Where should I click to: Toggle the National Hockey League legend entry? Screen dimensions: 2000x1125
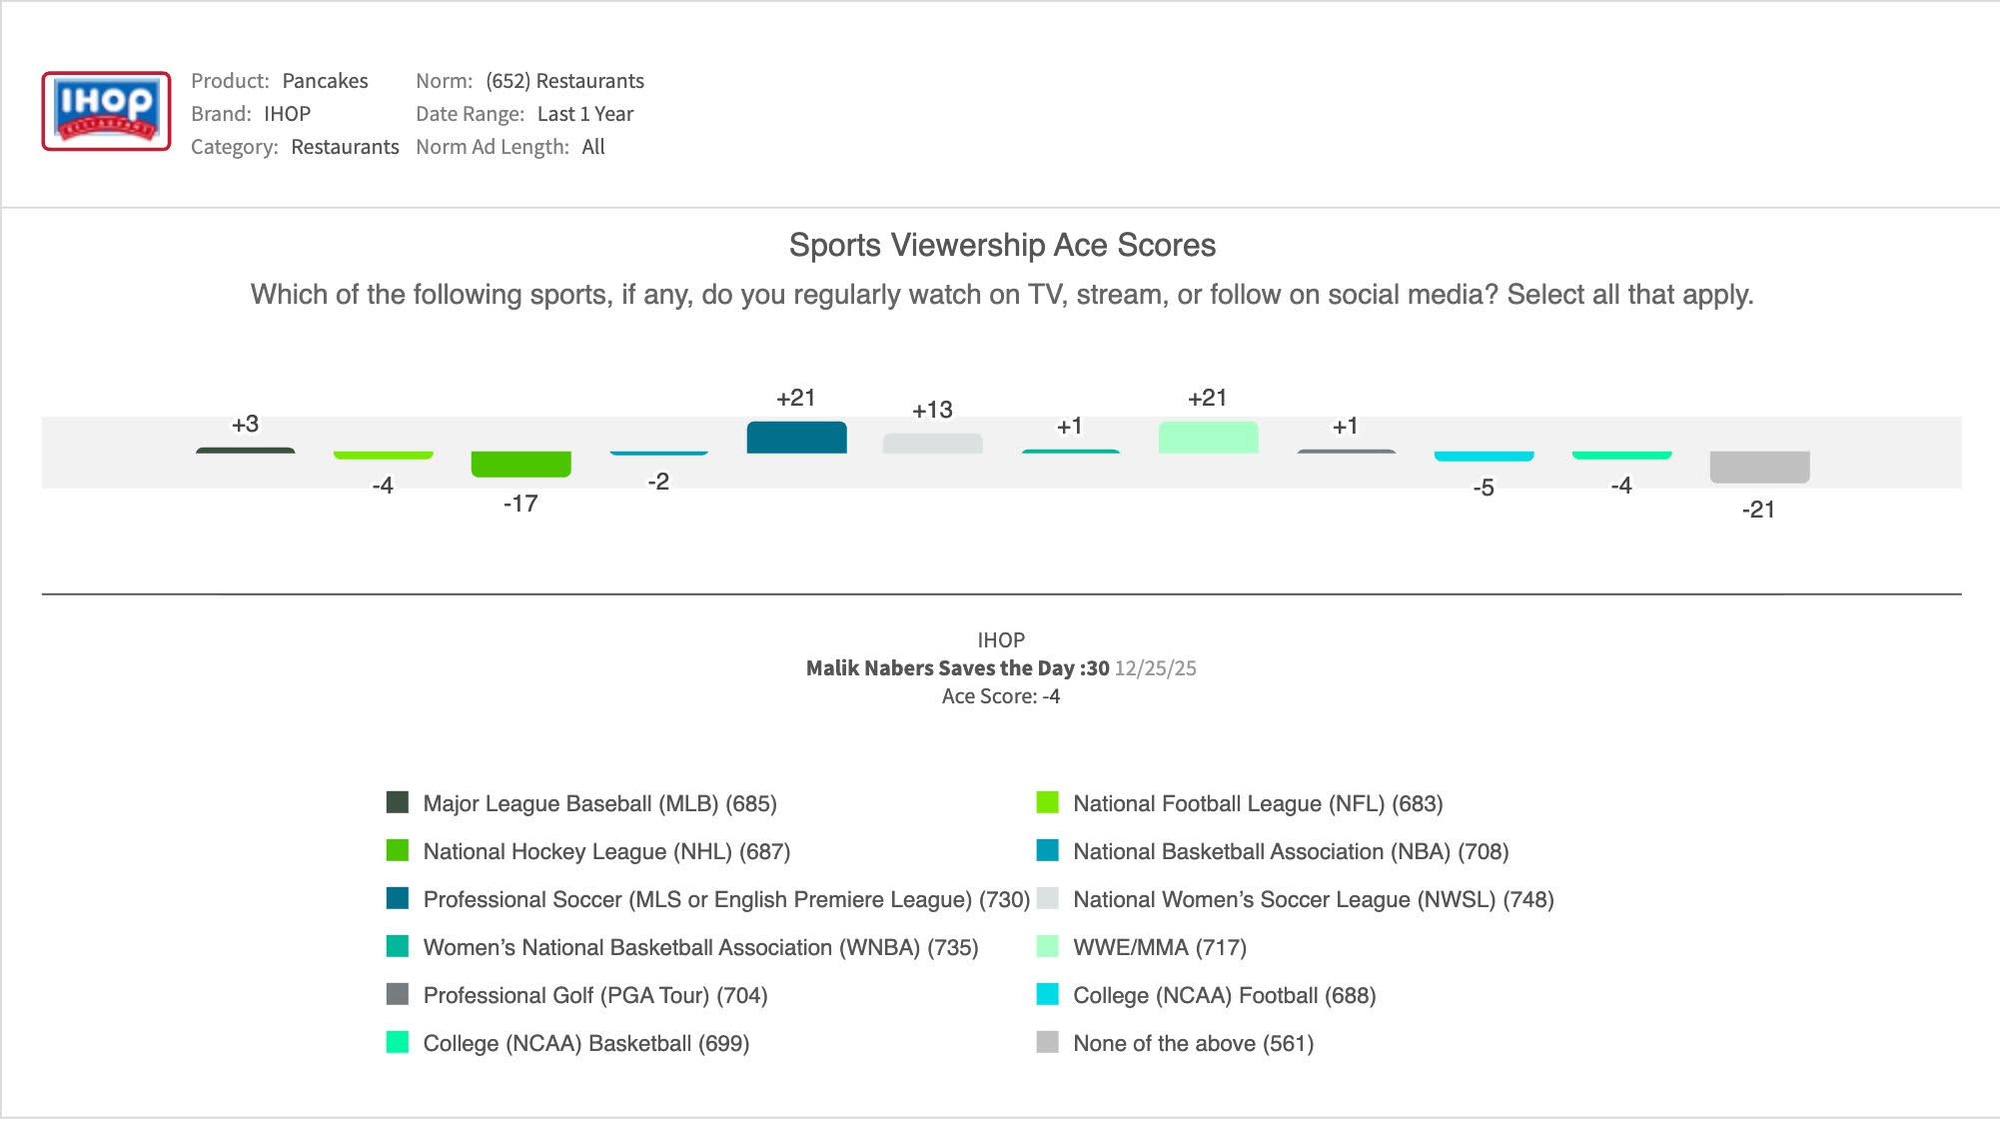tap(605, 852)
